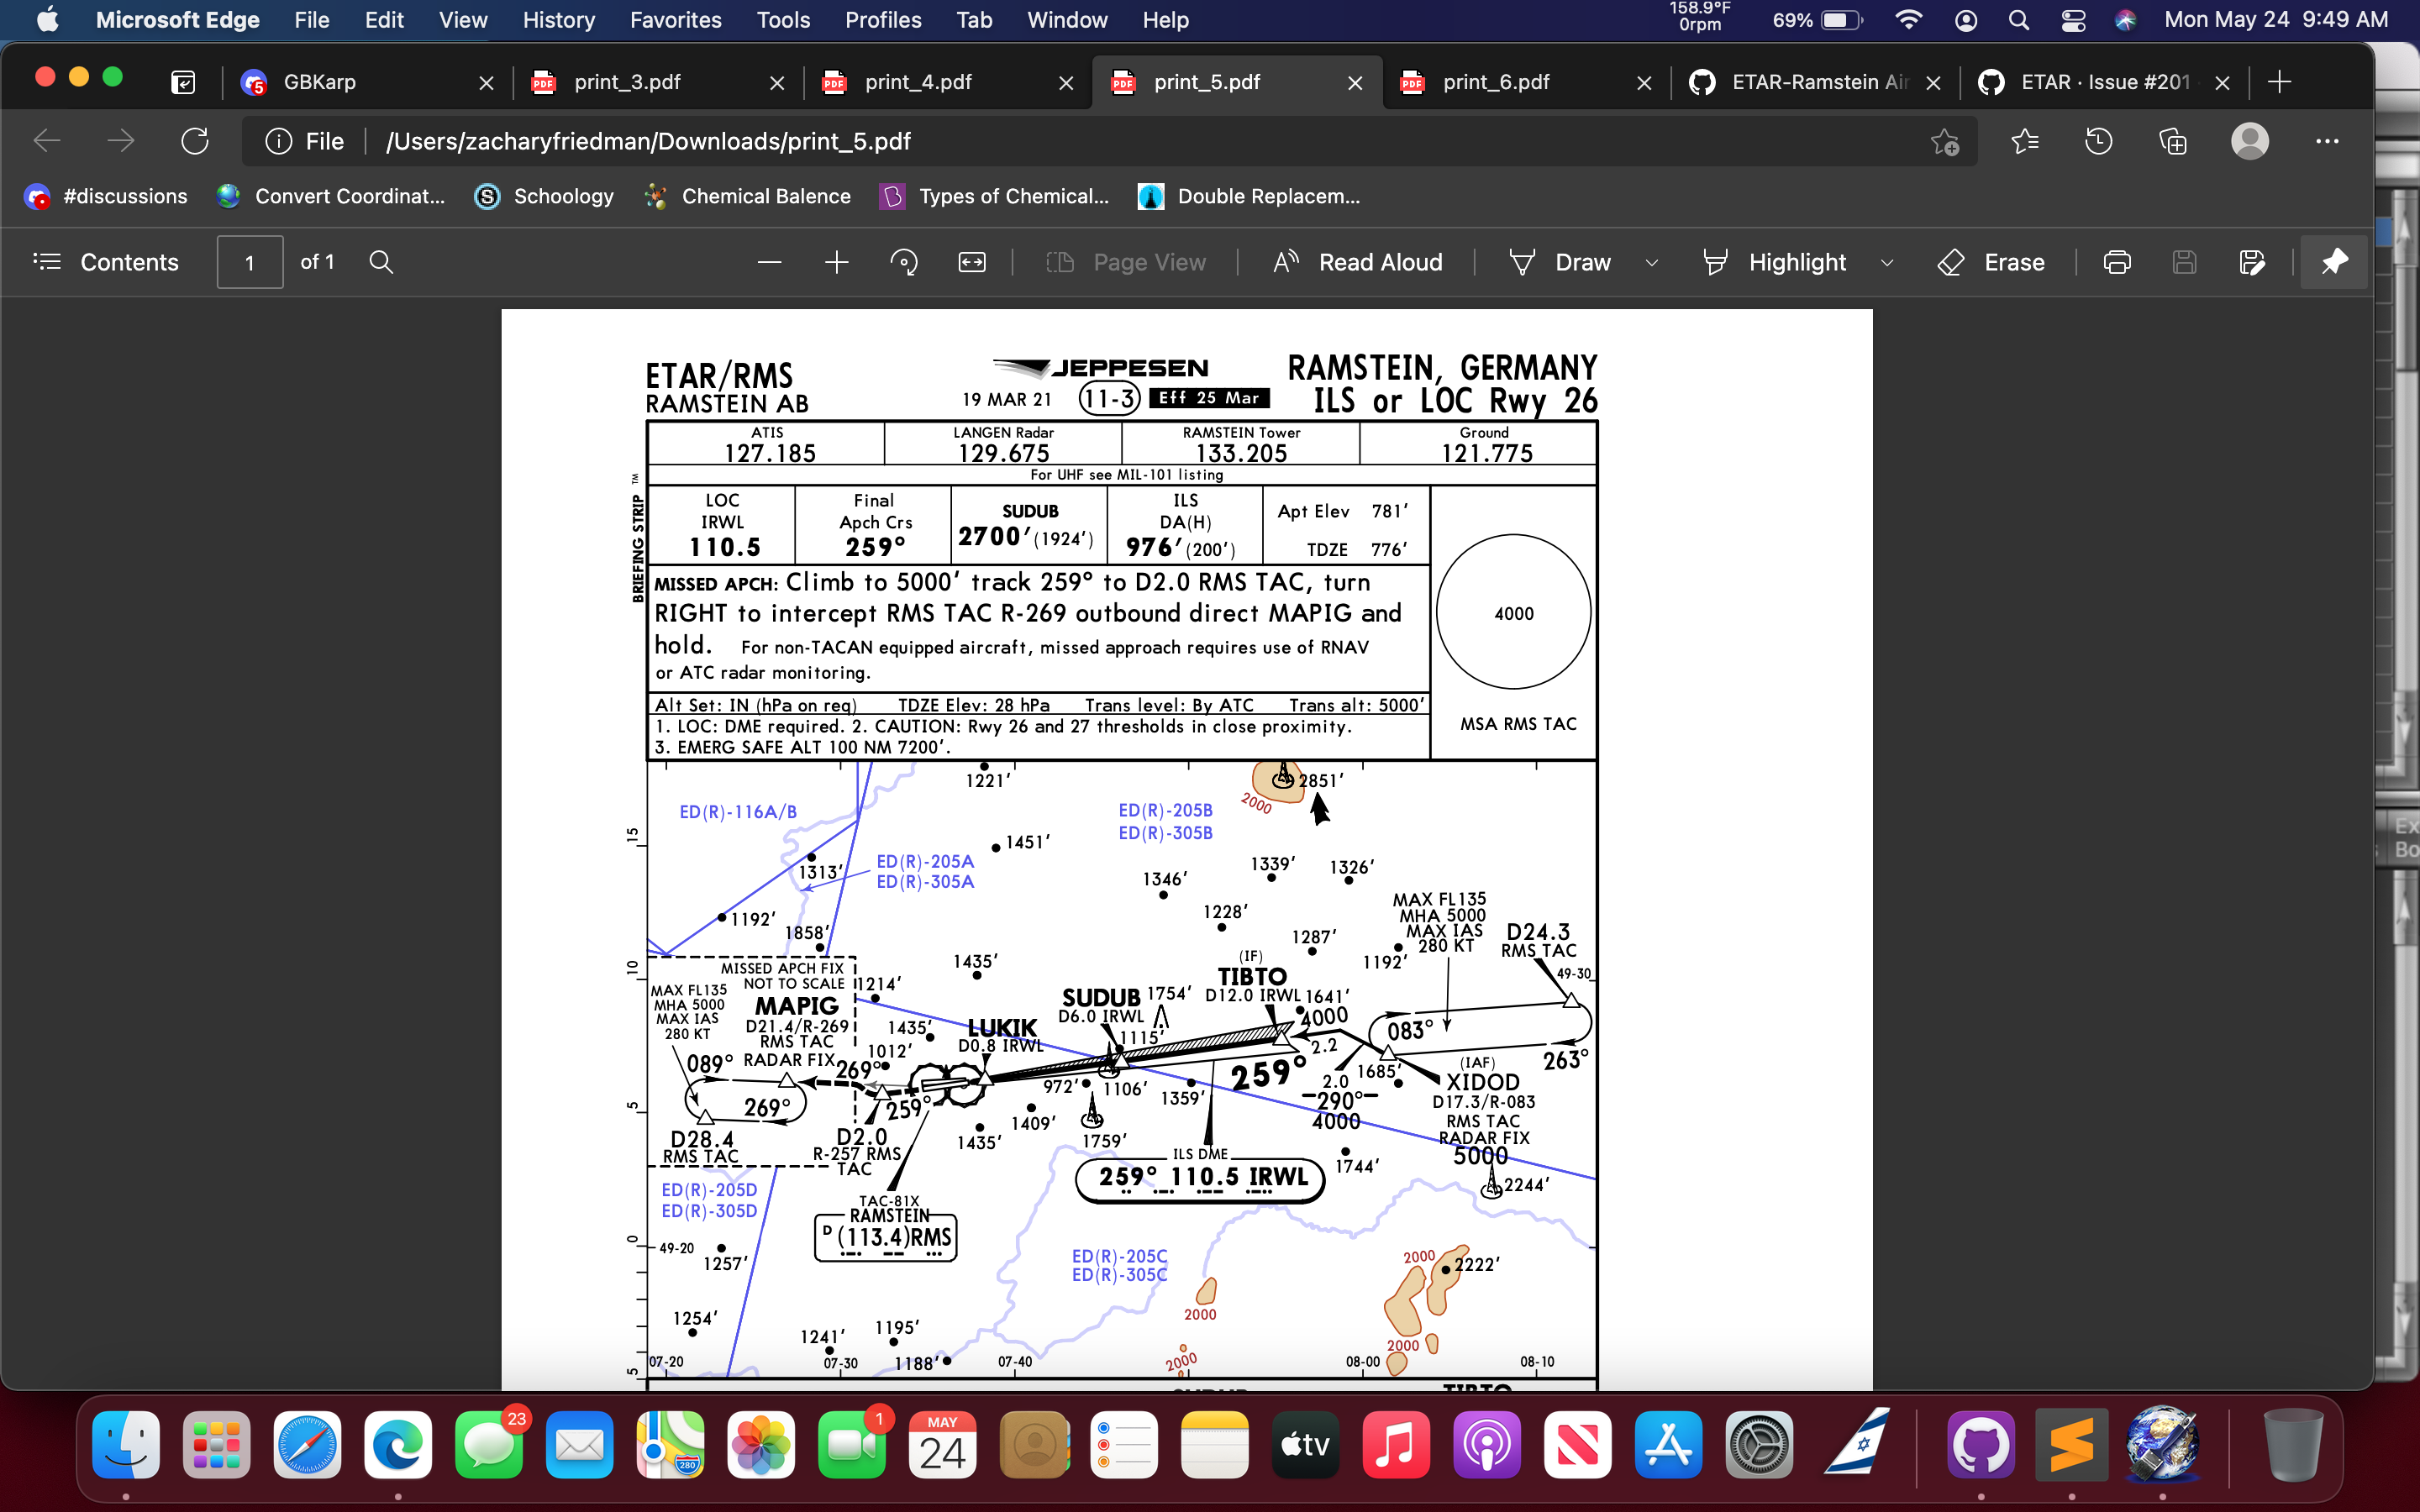
Task: Switch to the print_6.pdf tab
Action: [x=1495, y=82]
